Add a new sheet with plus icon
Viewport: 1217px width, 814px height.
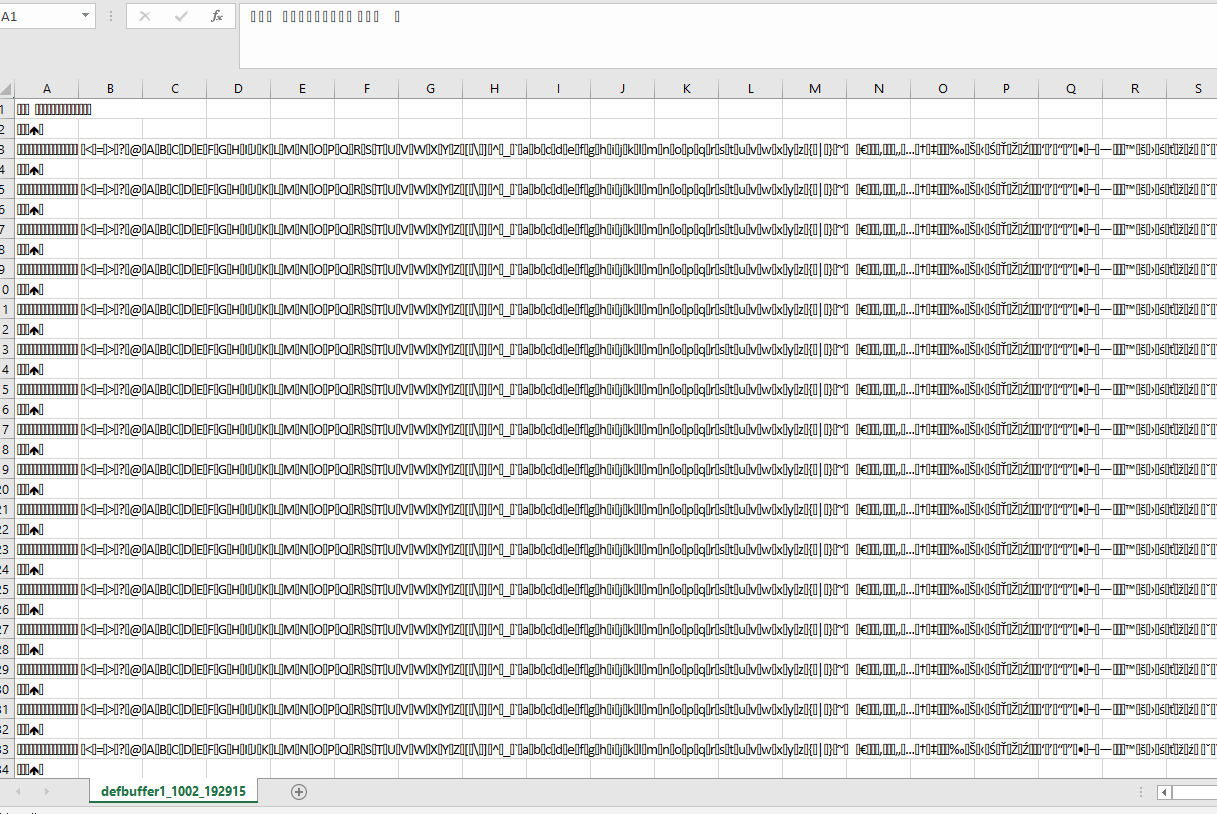pyautogui.click(x=298, y=792)
